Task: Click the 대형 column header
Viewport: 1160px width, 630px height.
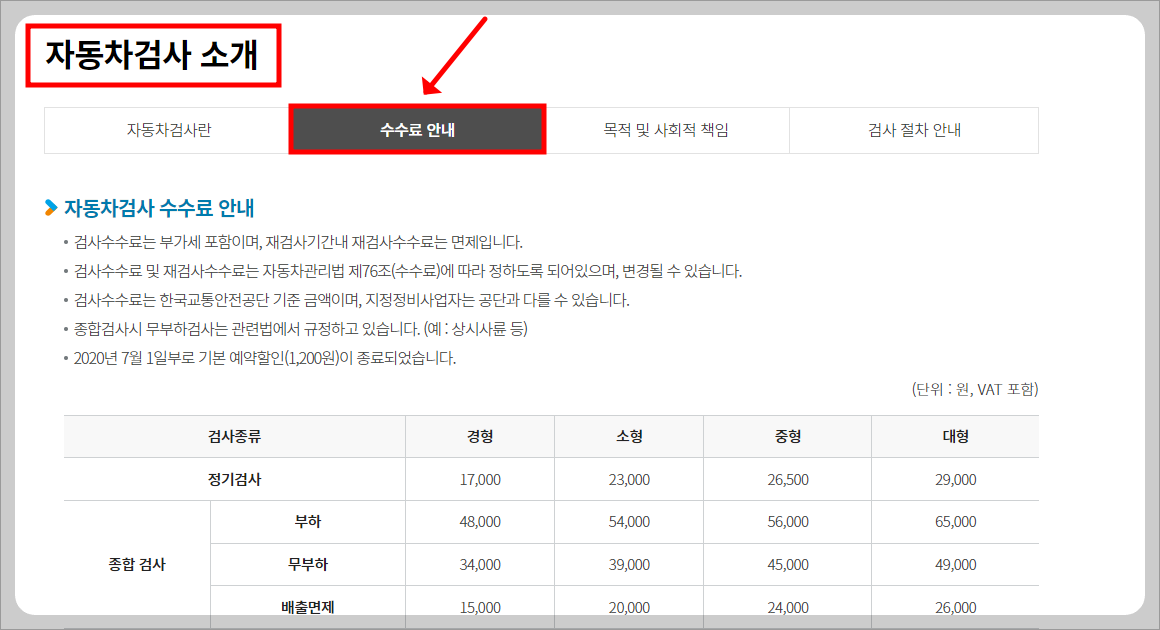Action: [955, 437]
